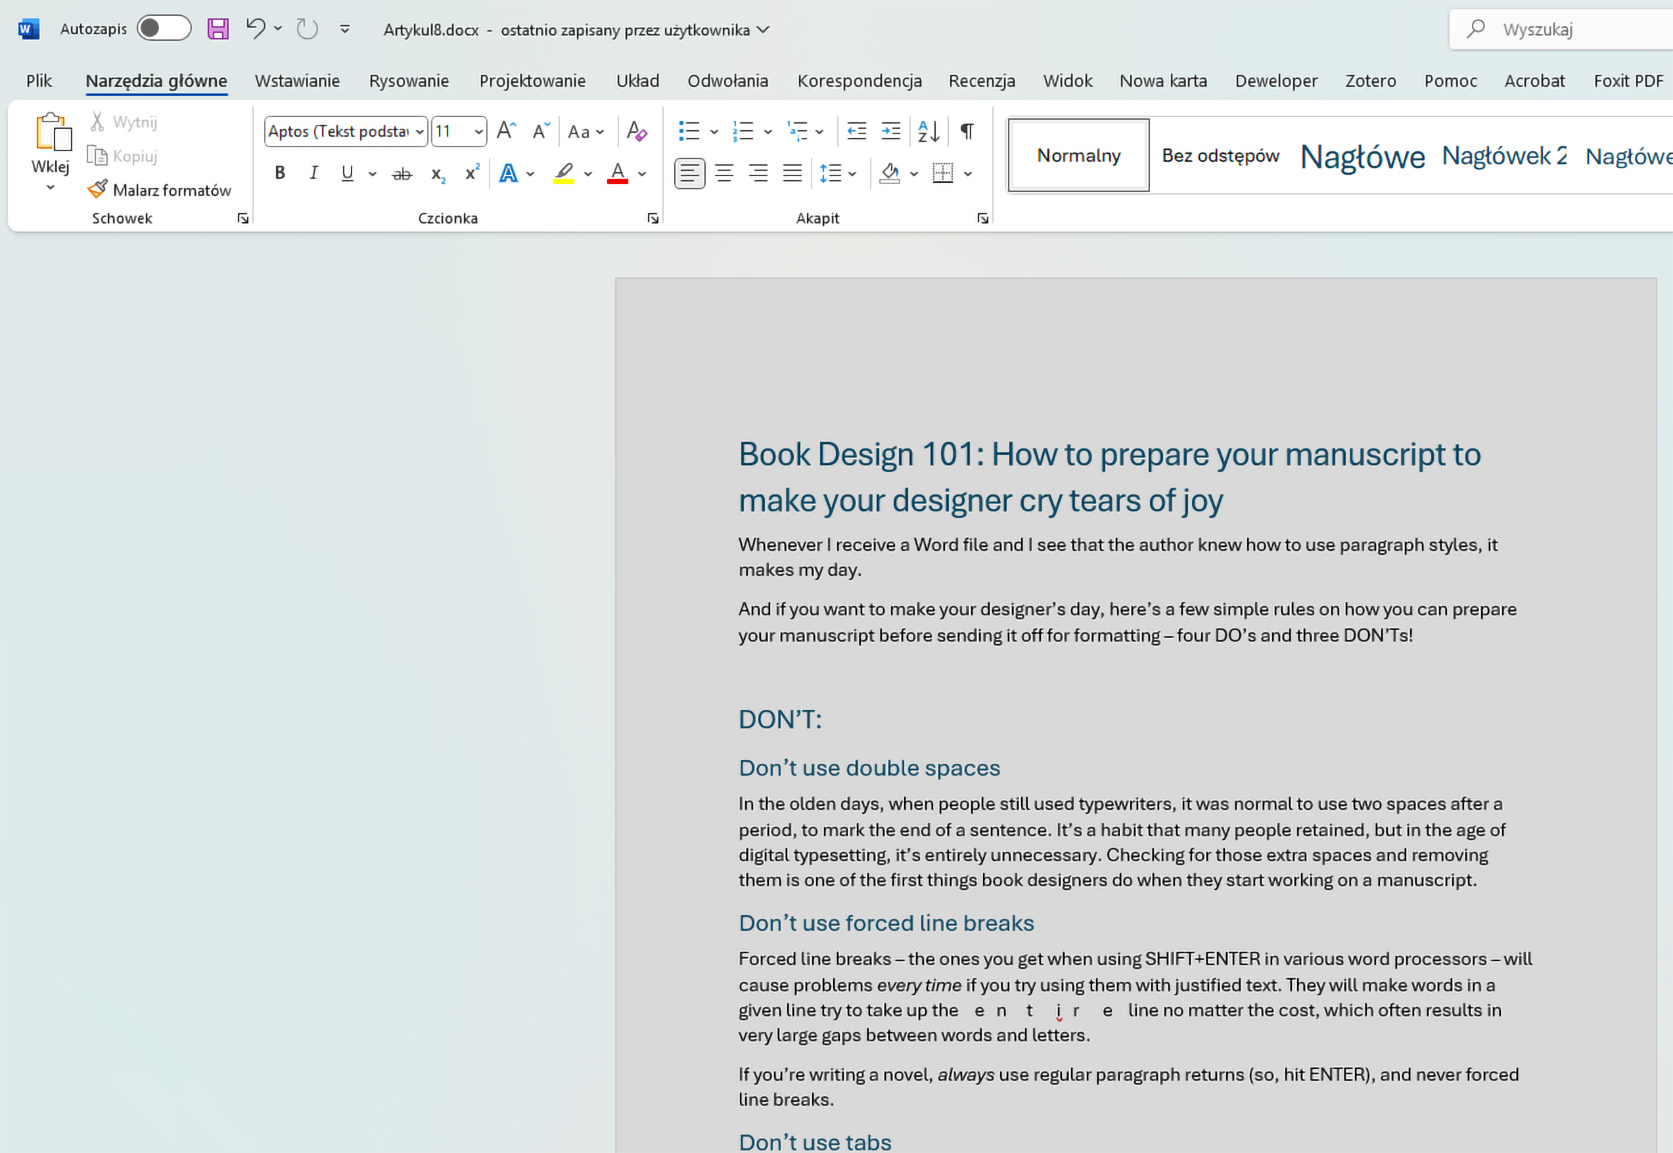Click the sort A-Z icon
This screenshot has width=1673, height=1153.
pos(928,131)
